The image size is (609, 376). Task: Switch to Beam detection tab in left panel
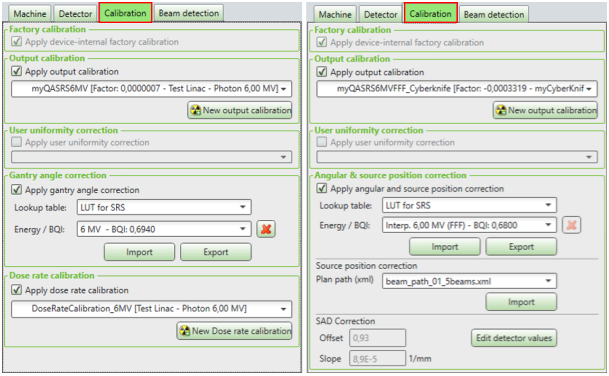(x=189, y=13)
